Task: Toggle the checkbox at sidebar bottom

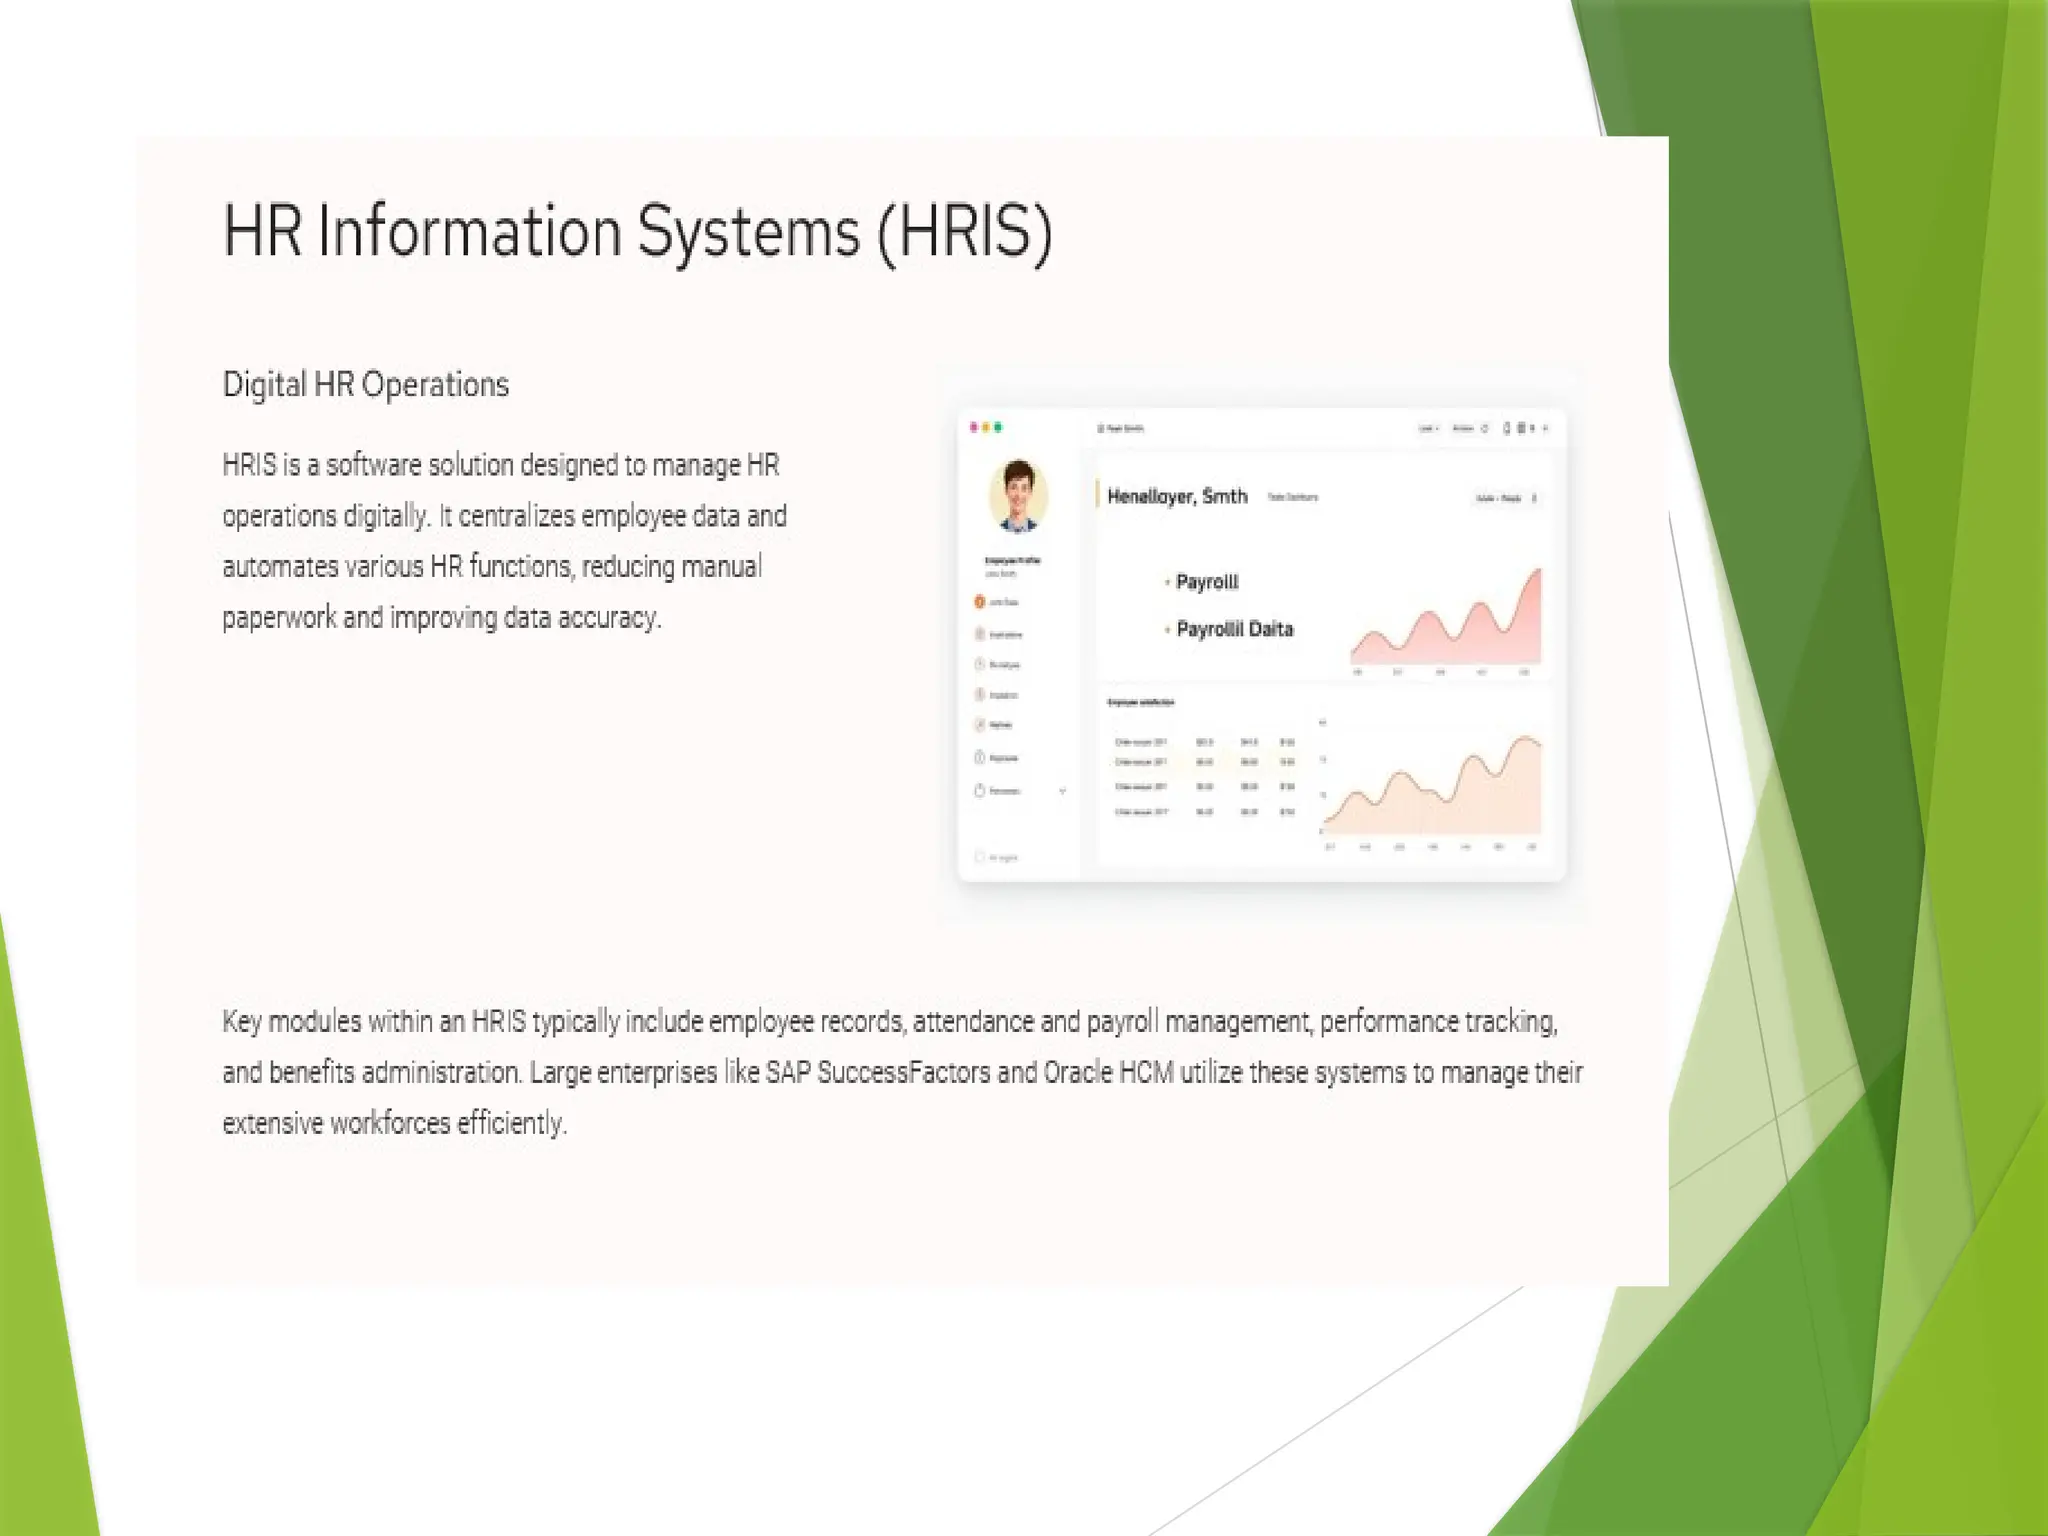Action: pyautogui.click(x=980, y=857)
